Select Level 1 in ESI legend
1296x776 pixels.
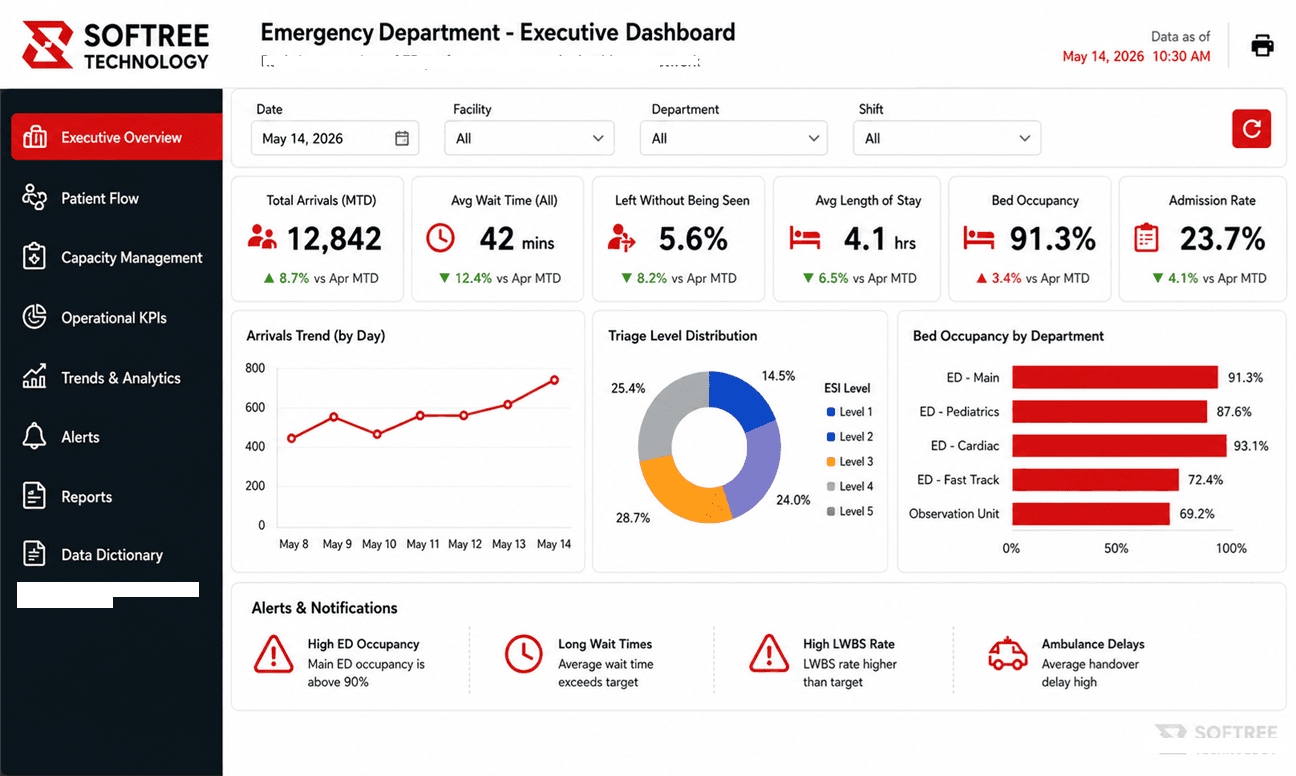[850, 412]
